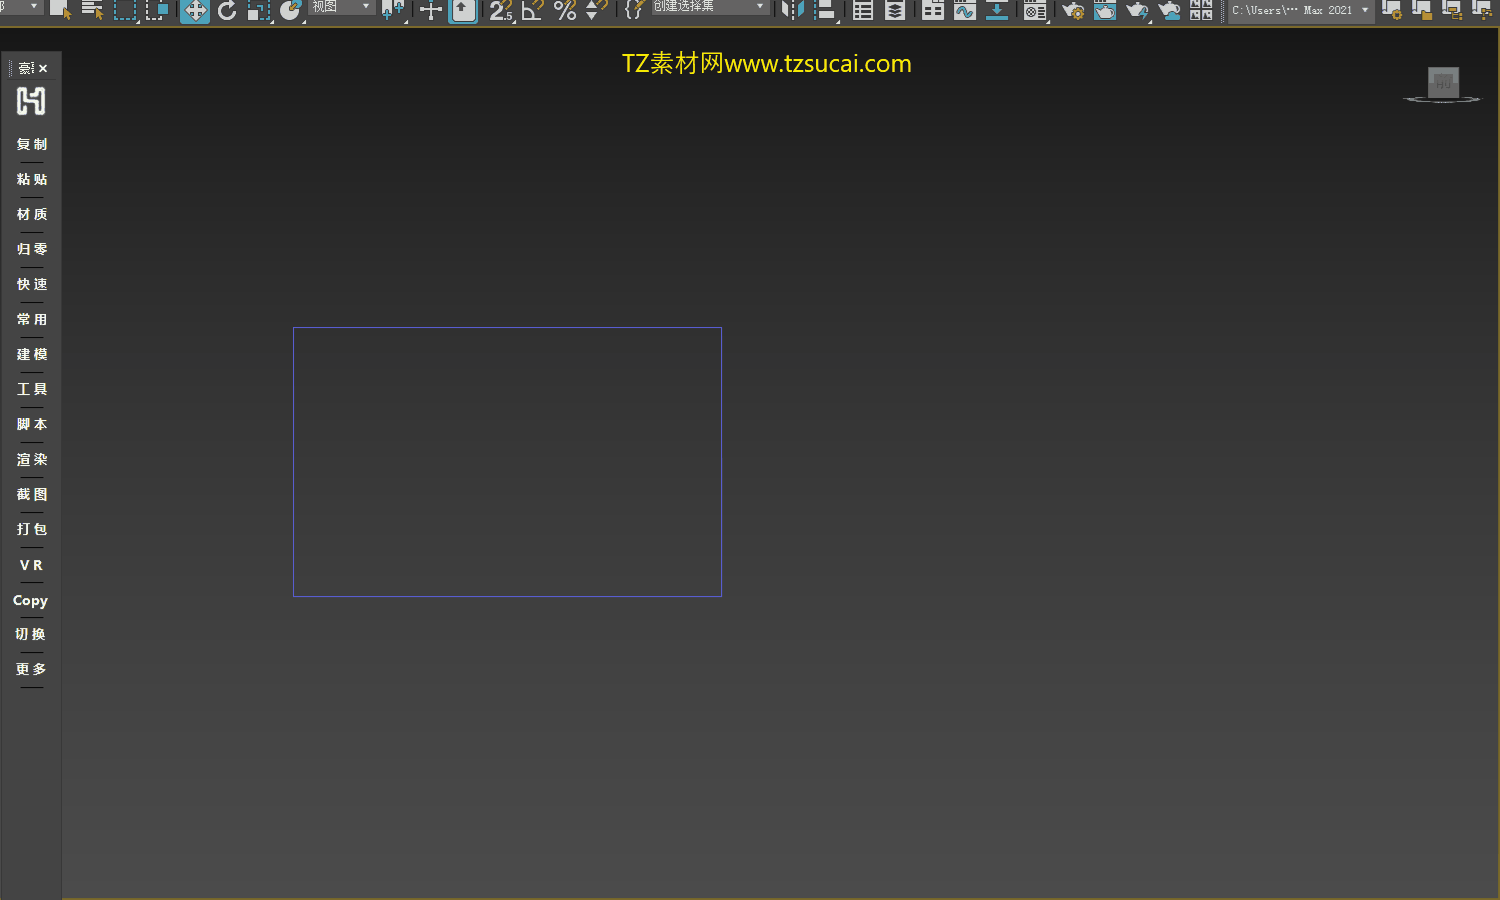This screenshot has width=1500, height=900.
Task: Select 建模 in the plugin toolbar
Action: [32, 354]
